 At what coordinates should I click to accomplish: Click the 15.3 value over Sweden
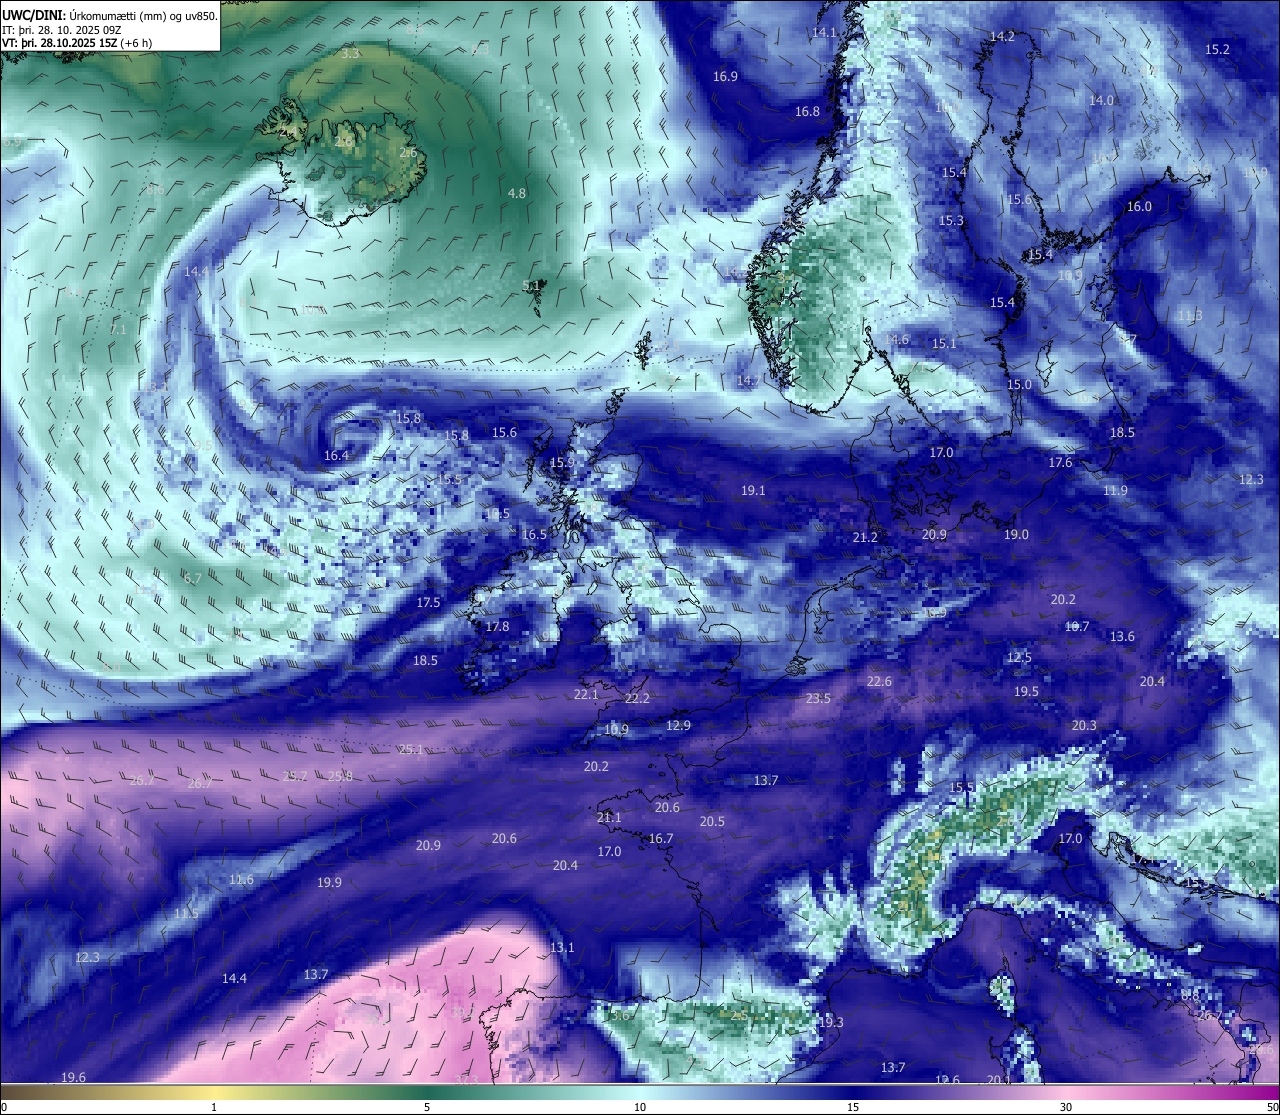[951, 221]
